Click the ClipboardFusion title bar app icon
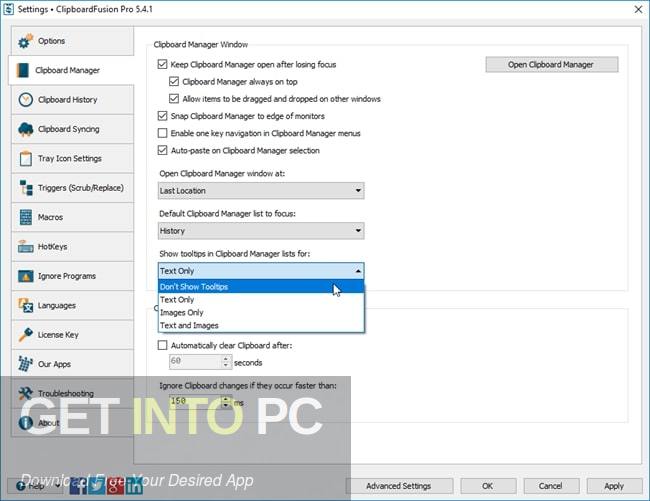This screenshot has width=650, height=501. [8, 9]
